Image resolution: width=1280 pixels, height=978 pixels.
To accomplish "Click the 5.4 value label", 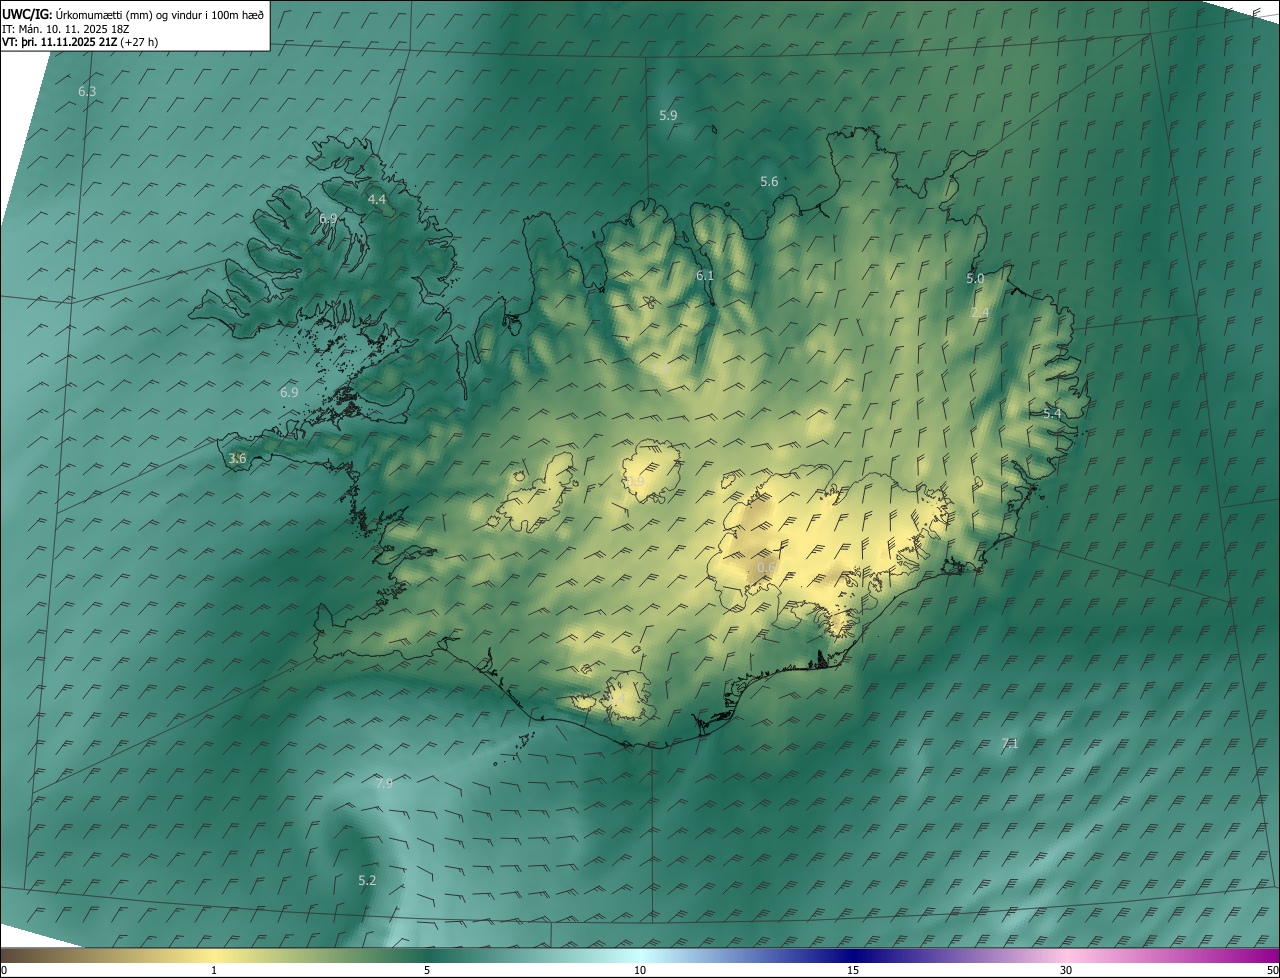I will point(1052,413).
